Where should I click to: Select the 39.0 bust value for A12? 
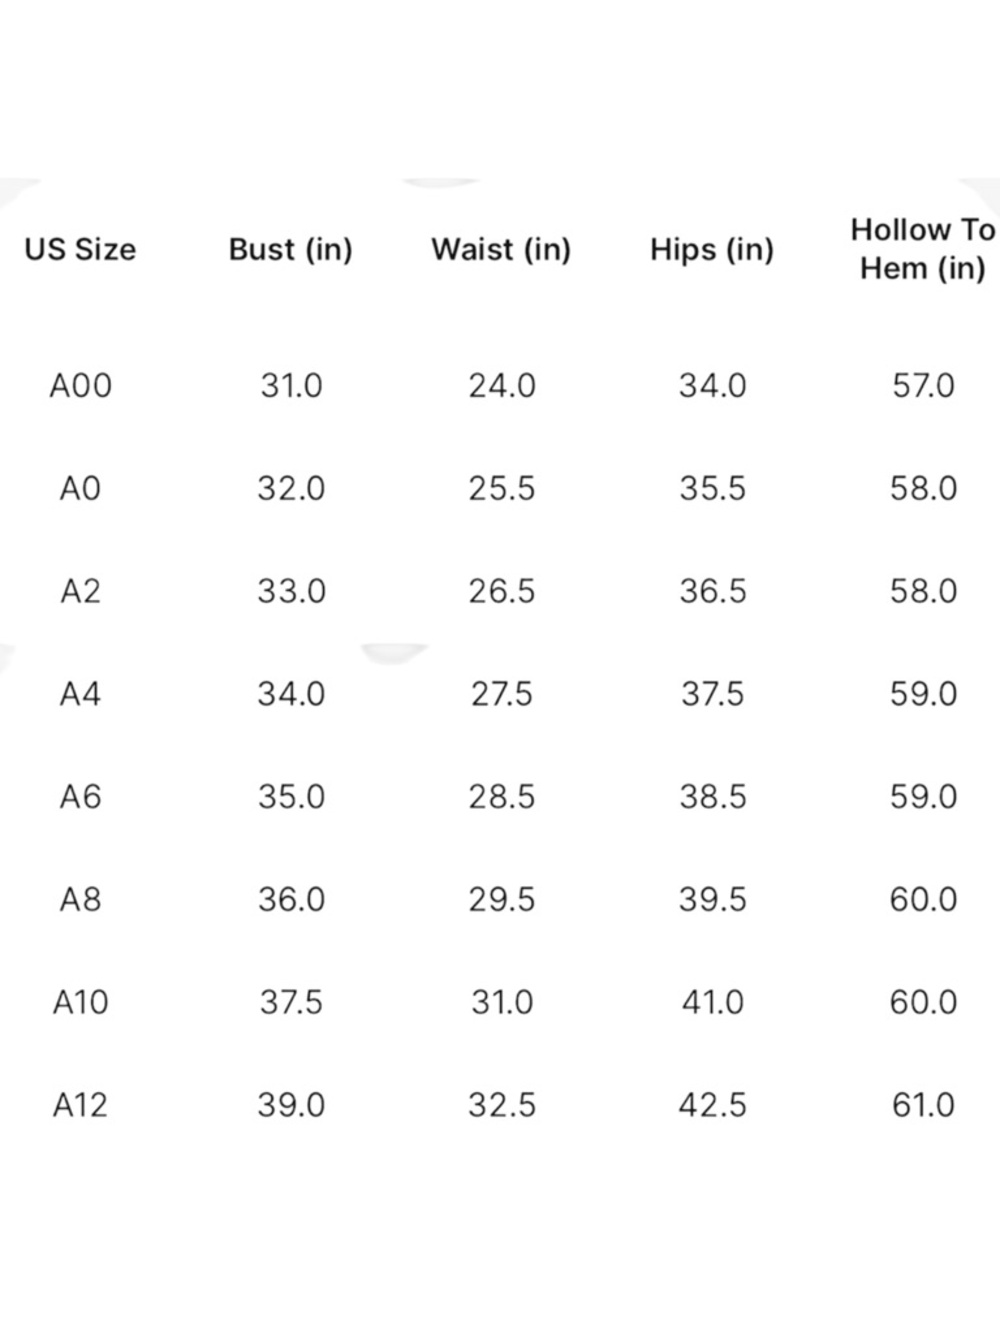tap(291, 1105)
